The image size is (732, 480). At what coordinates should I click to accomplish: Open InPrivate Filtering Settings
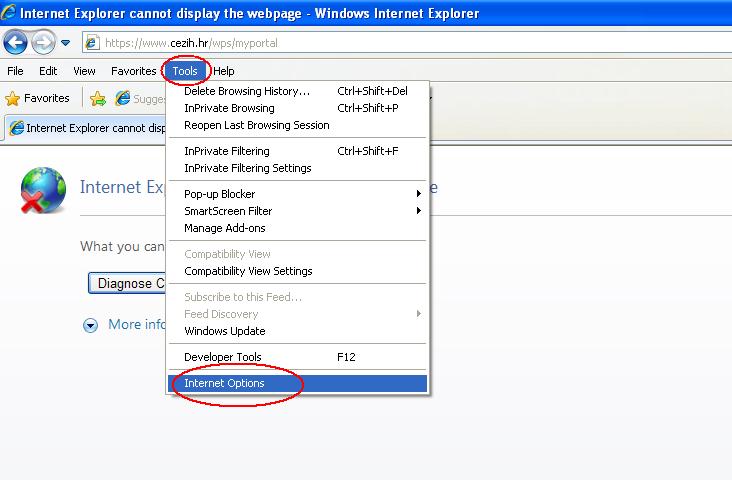pyautogui.click(x=297, y=168)
